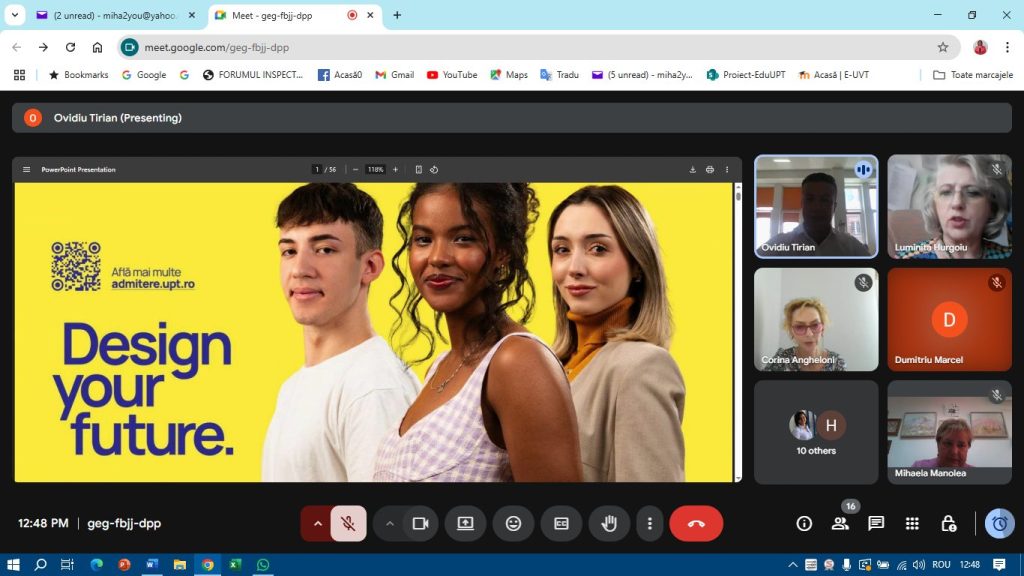The height and width of the screenshot is (576, 1024).
Task: Open more options three-dot menu in call bar
Action: (650, 523)
